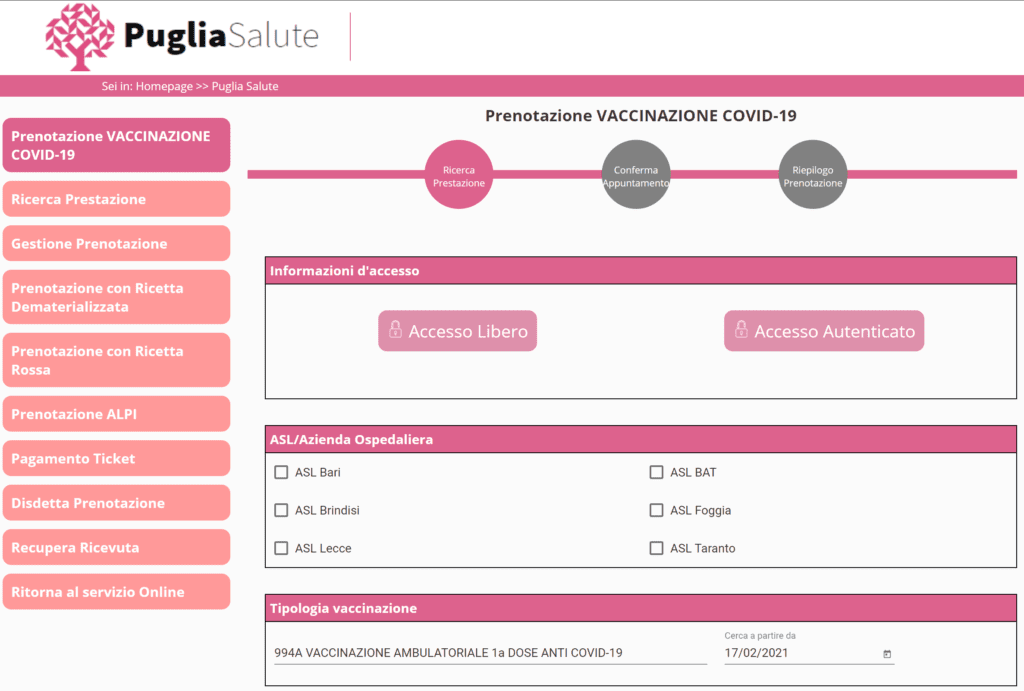1024x691 pixels.
Task: Select the Ricerca Prestazione step circle
Action: point(459,174)
